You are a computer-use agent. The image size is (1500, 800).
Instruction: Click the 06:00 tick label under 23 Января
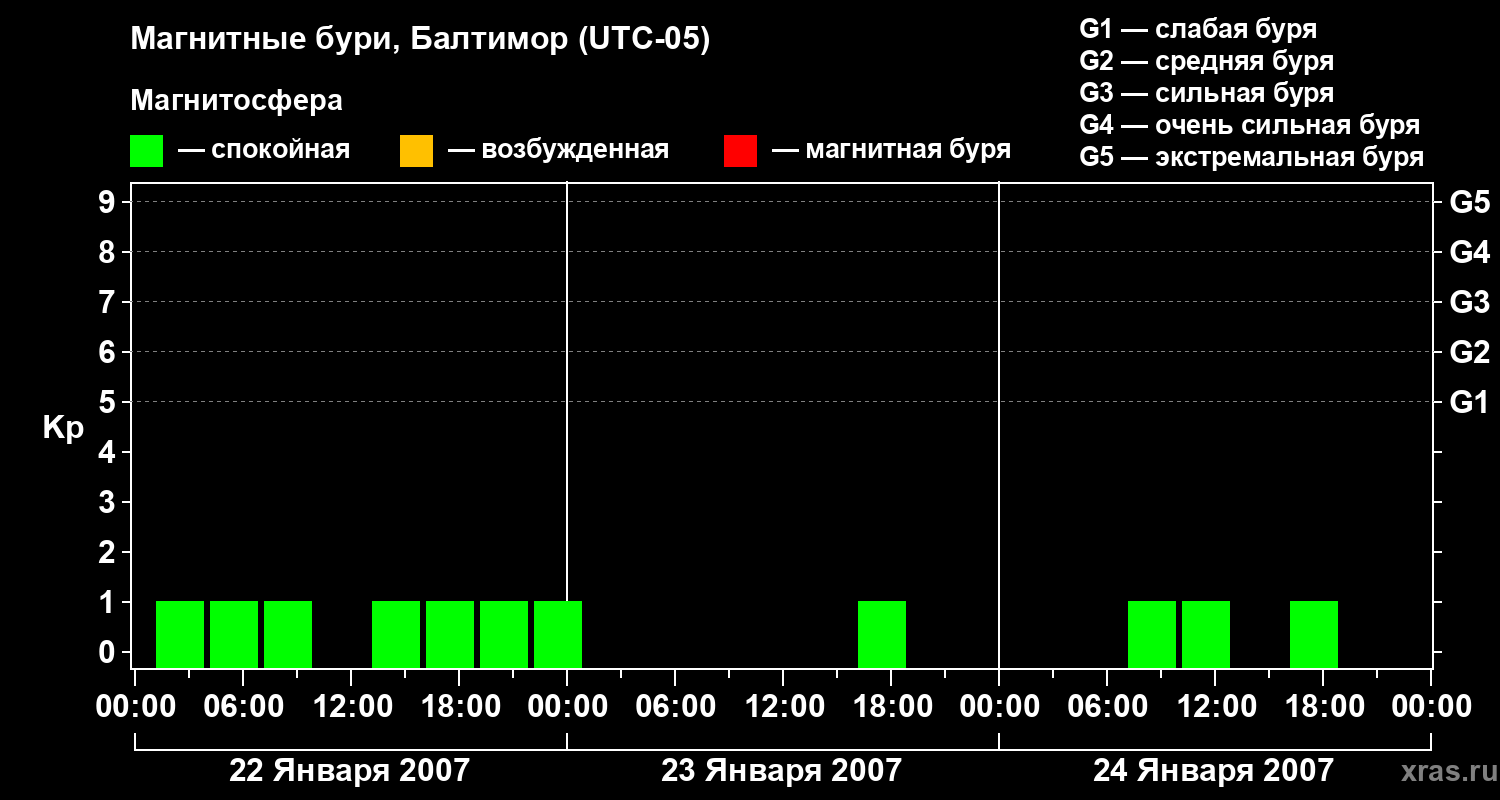(675, 707)
